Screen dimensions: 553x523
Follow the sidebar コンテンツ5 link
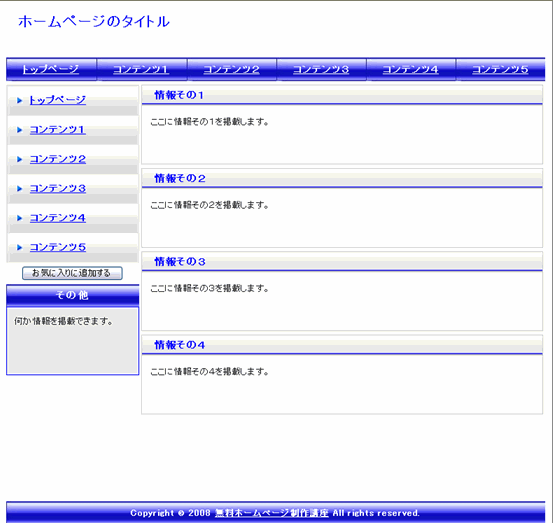point(58,247)
